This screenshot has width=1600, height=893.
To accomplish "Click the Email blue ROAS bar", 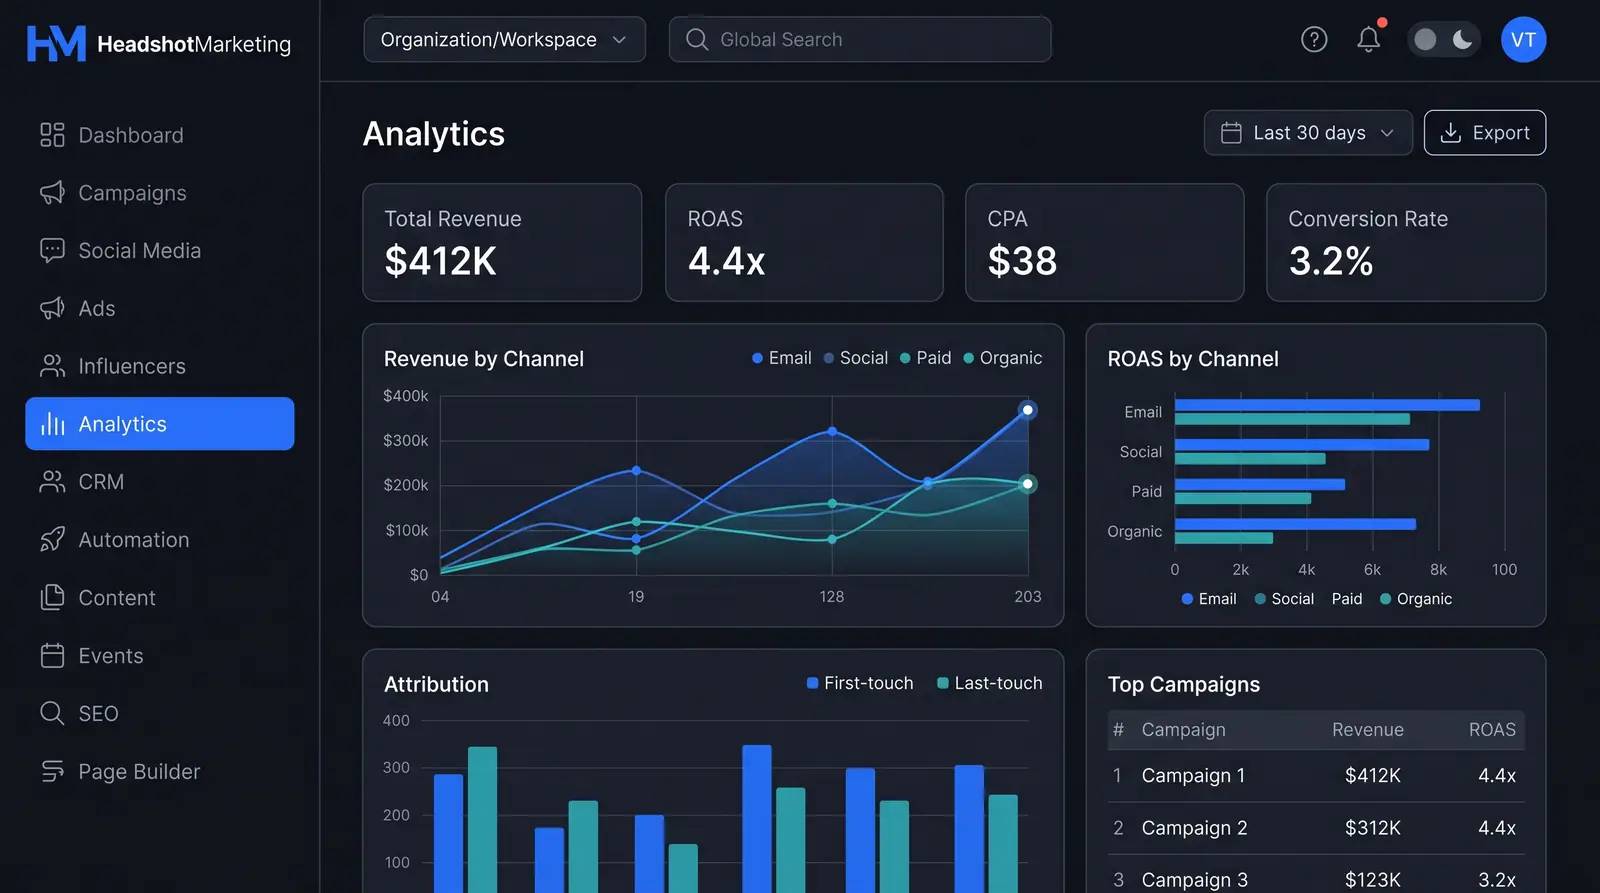I will [x=1327, y=405].
